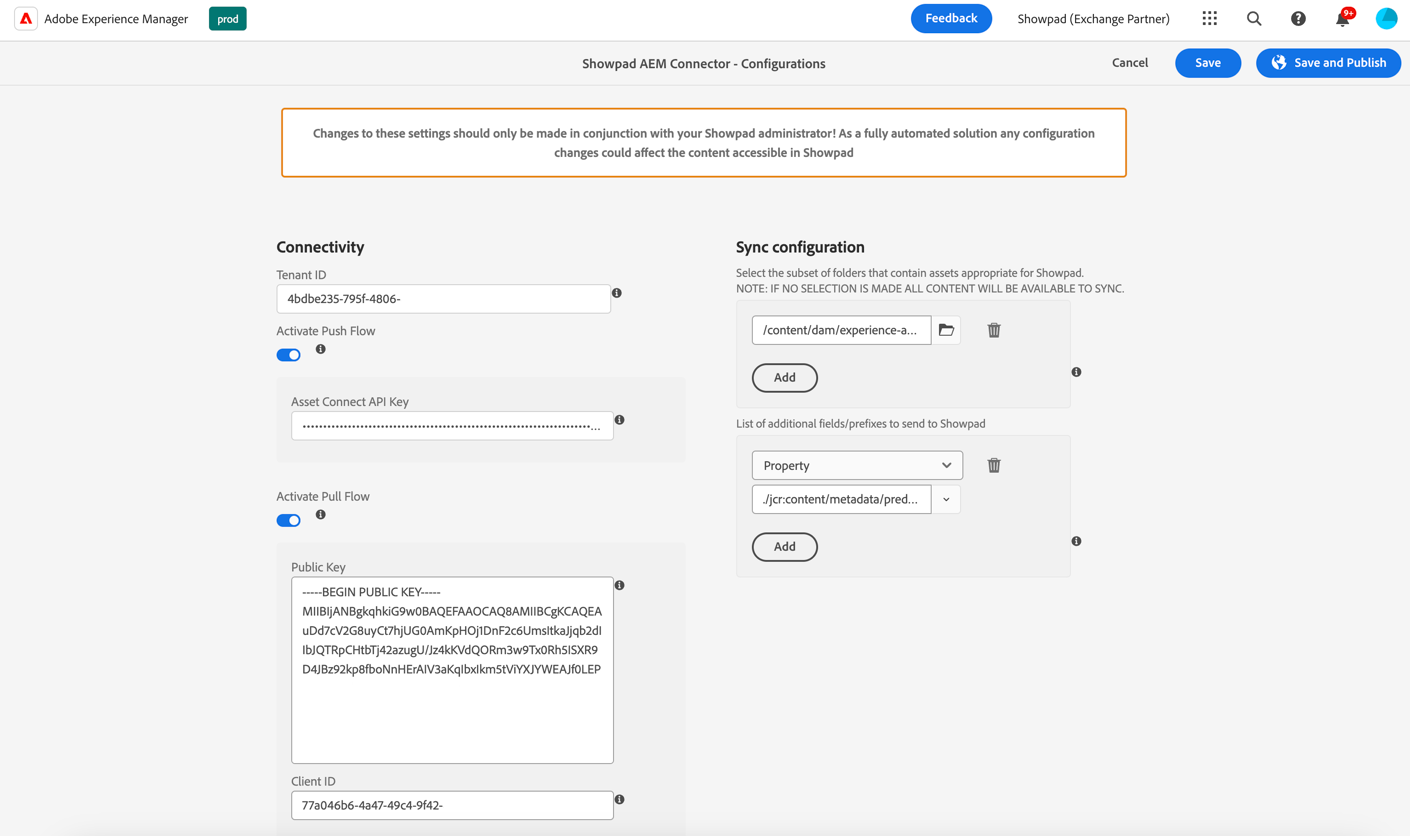
Task: Expand the jcr:content metadata path dropdown arrow
Action: point(946,499)
